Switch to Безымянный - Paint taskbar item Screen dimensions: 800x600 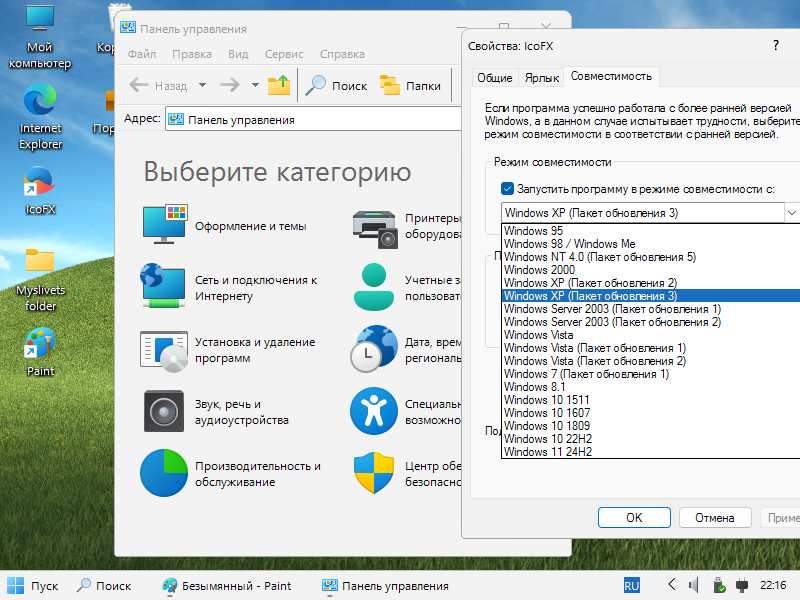pyautogui.click(x=227, y=586)
